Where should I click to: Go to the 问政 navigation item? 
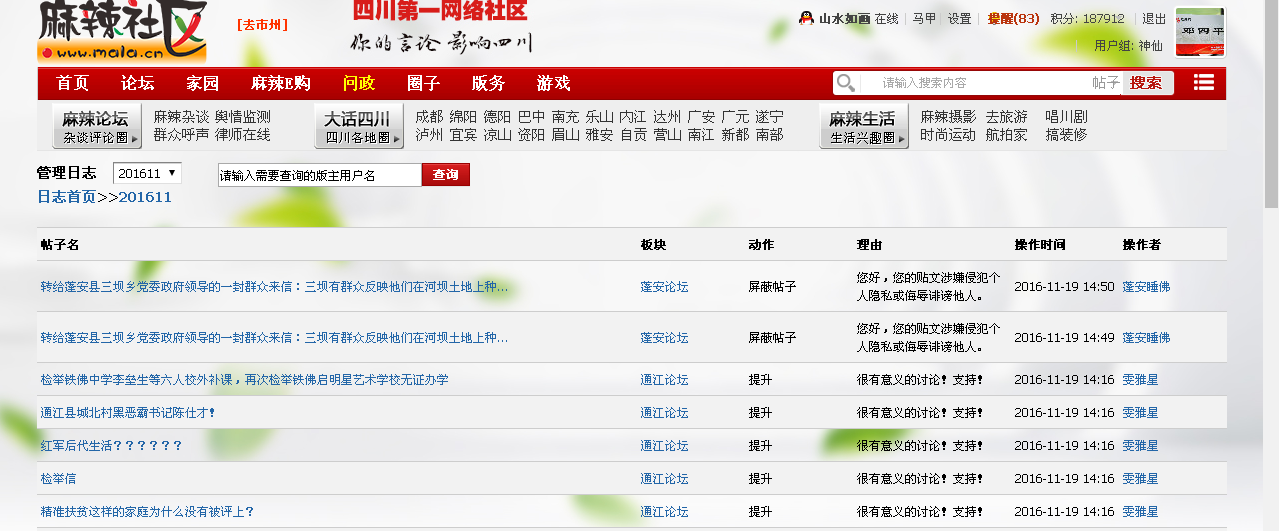(x=358, y=83)
